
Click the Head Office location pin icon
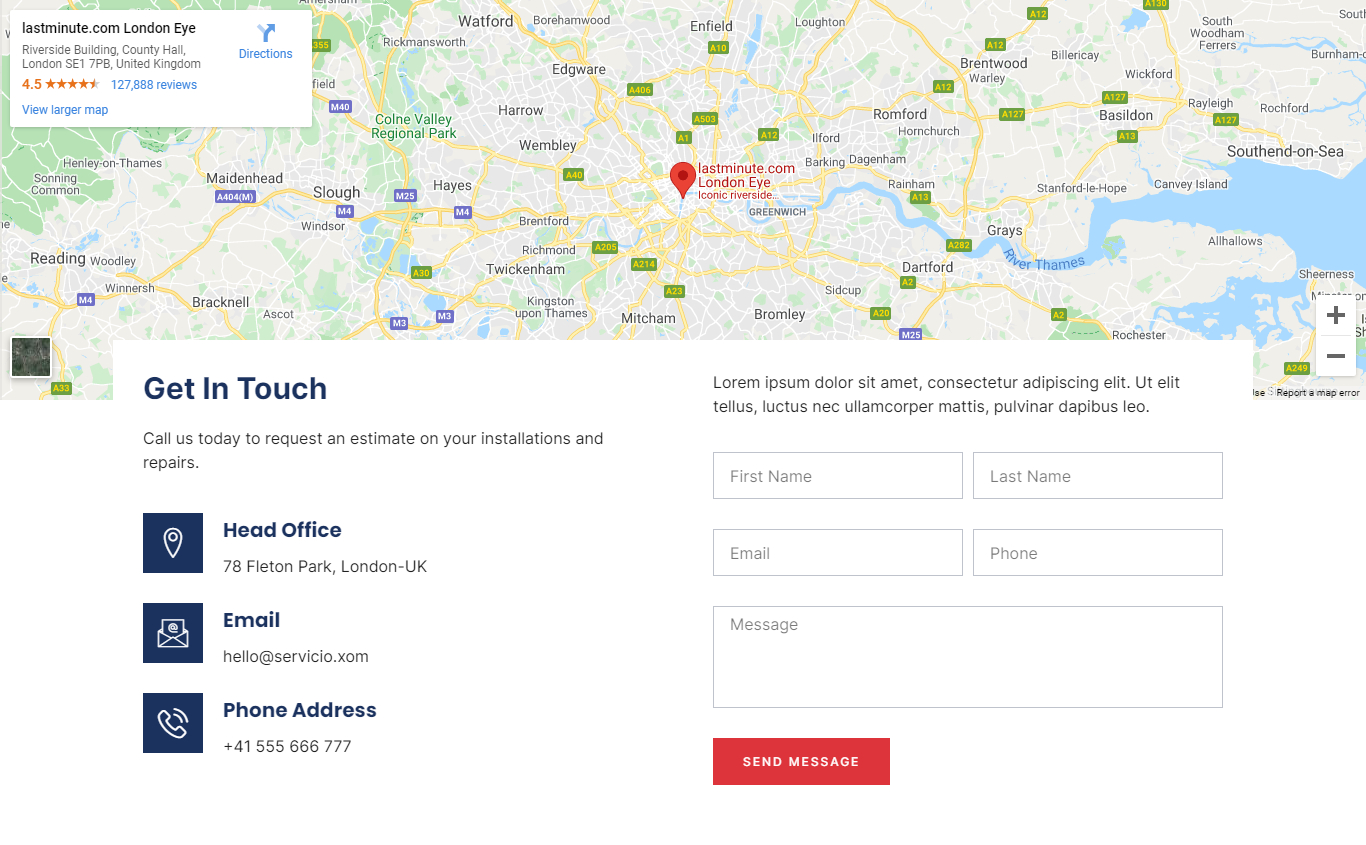click(x=173, y=543)
